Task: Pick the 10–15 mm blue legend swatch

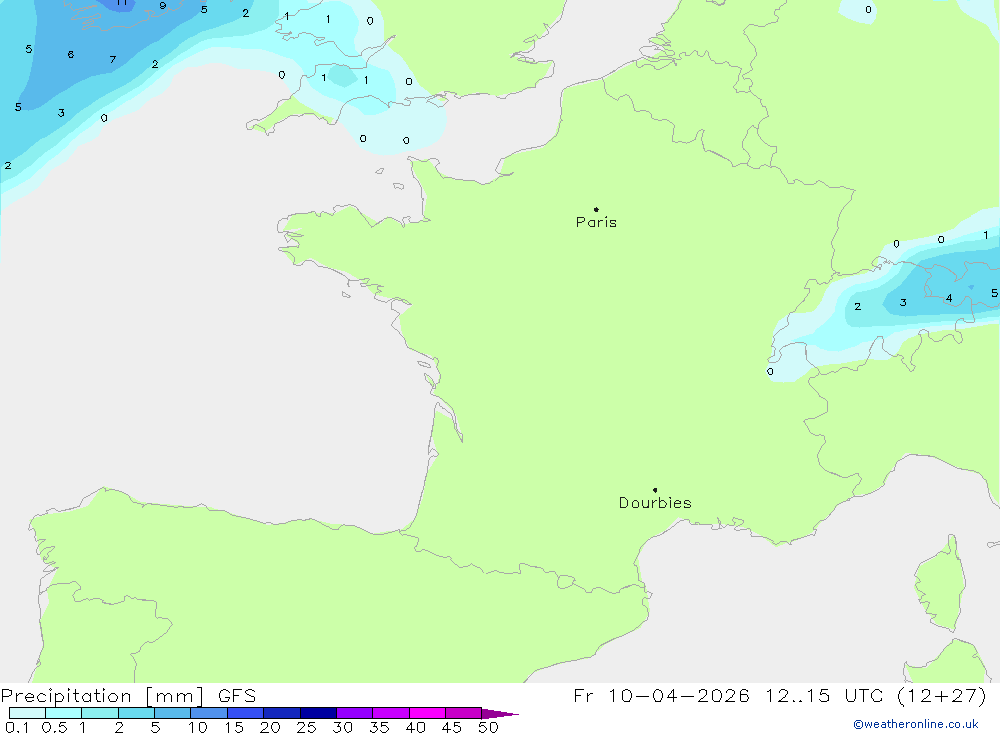Action: (209, 713)
